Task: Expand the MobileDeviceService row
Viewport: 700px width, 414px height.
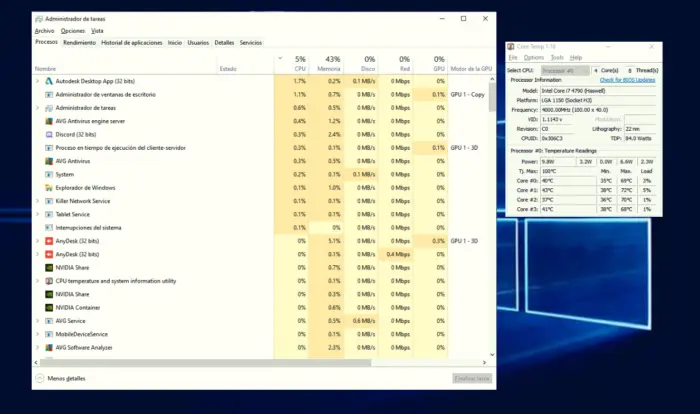Action: [38, 334]
